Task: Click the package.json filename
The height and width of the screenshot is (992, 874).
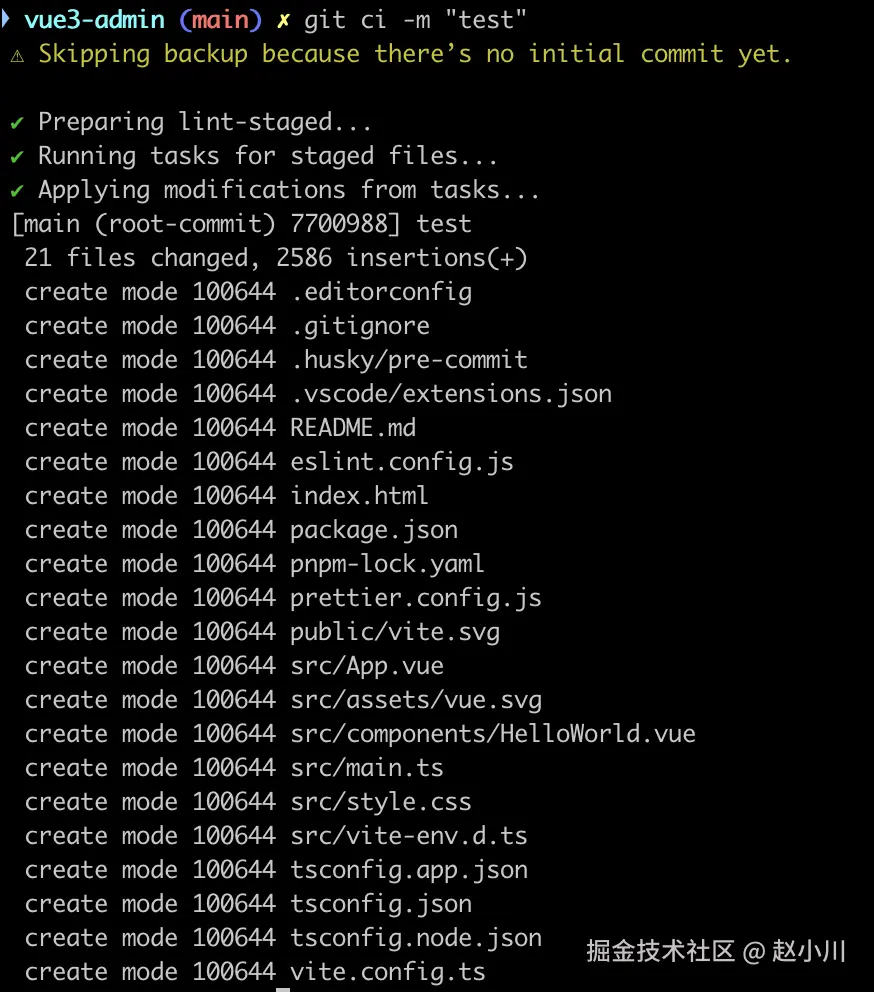Action: point(374,530)
